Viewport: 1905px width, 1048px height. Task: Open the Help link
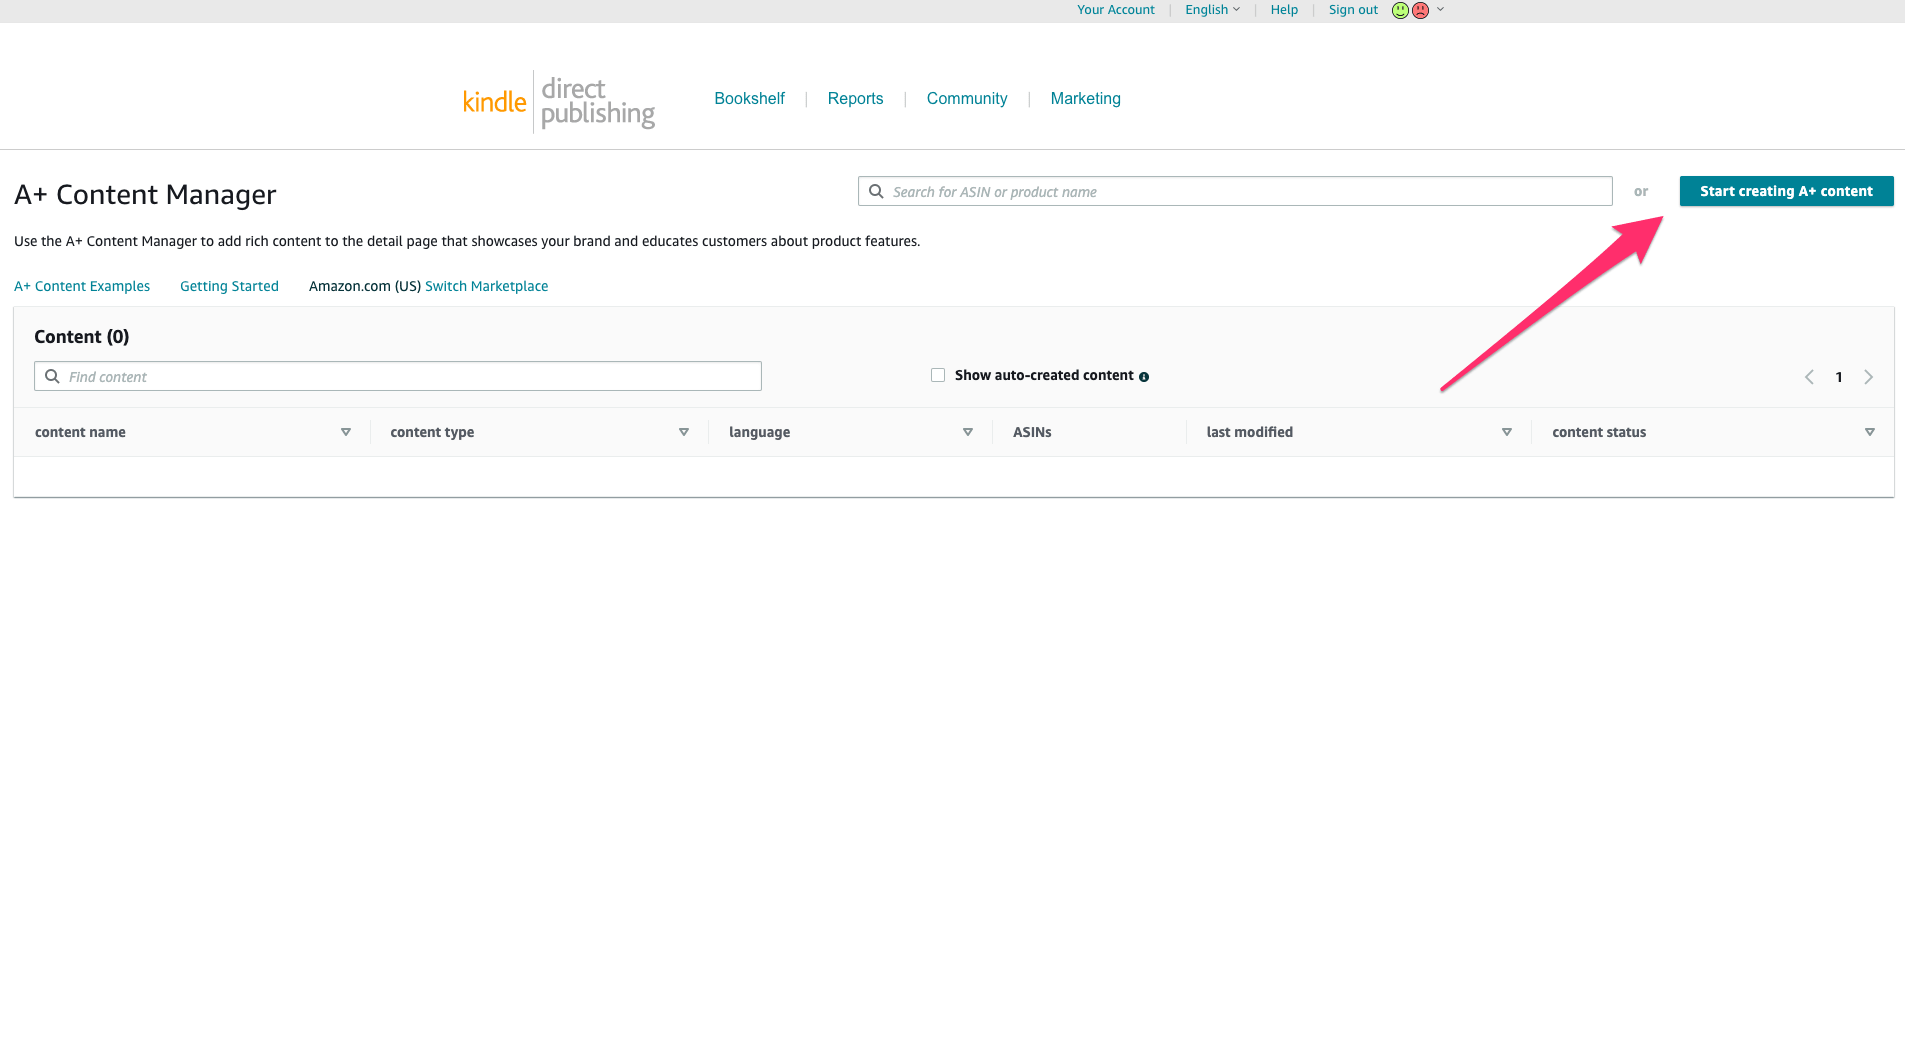coord(1284,10)
